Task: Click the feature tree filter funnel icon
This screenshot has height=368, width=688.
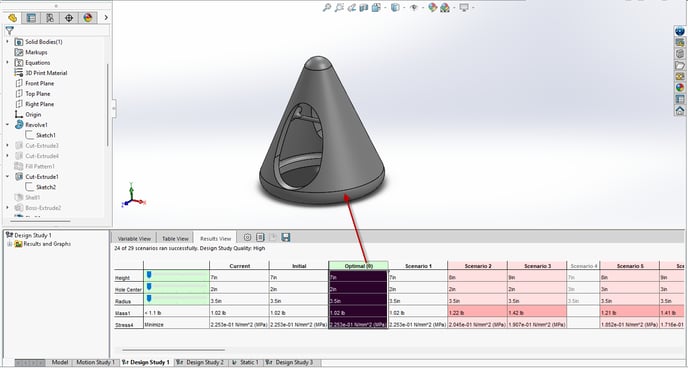Action: [9, 30]
